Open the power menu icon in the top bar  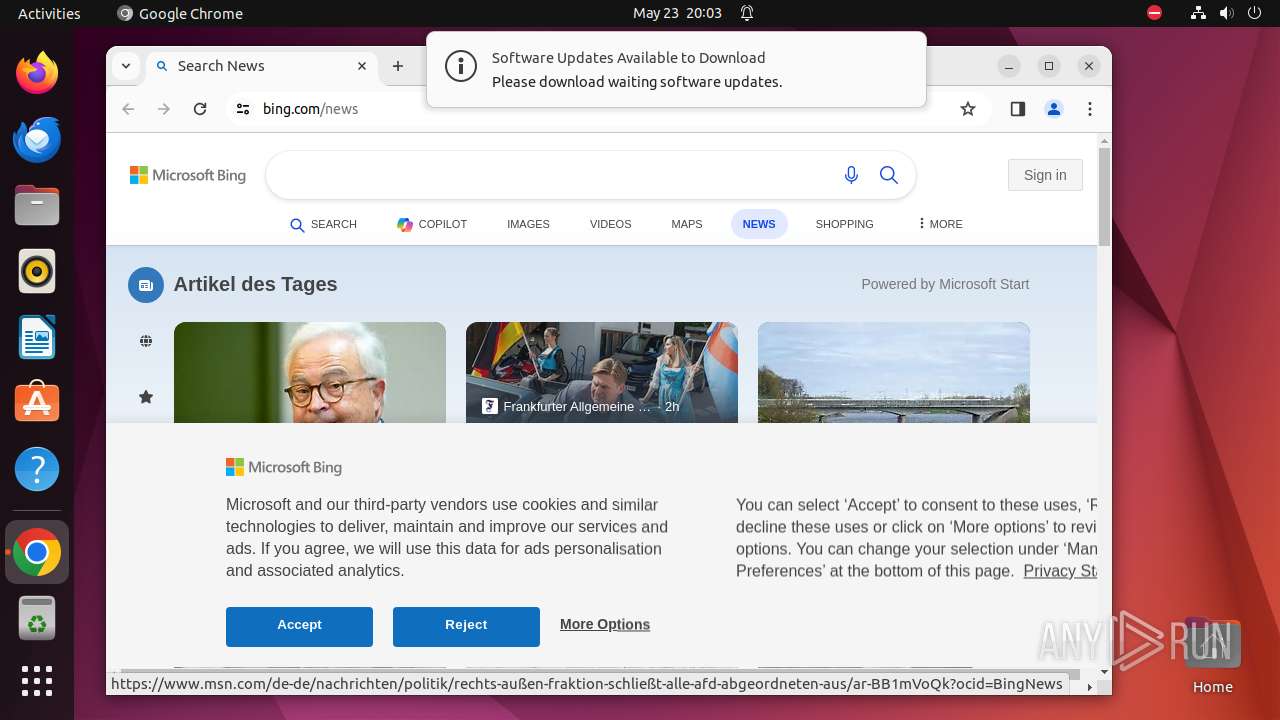point(1254,13)
